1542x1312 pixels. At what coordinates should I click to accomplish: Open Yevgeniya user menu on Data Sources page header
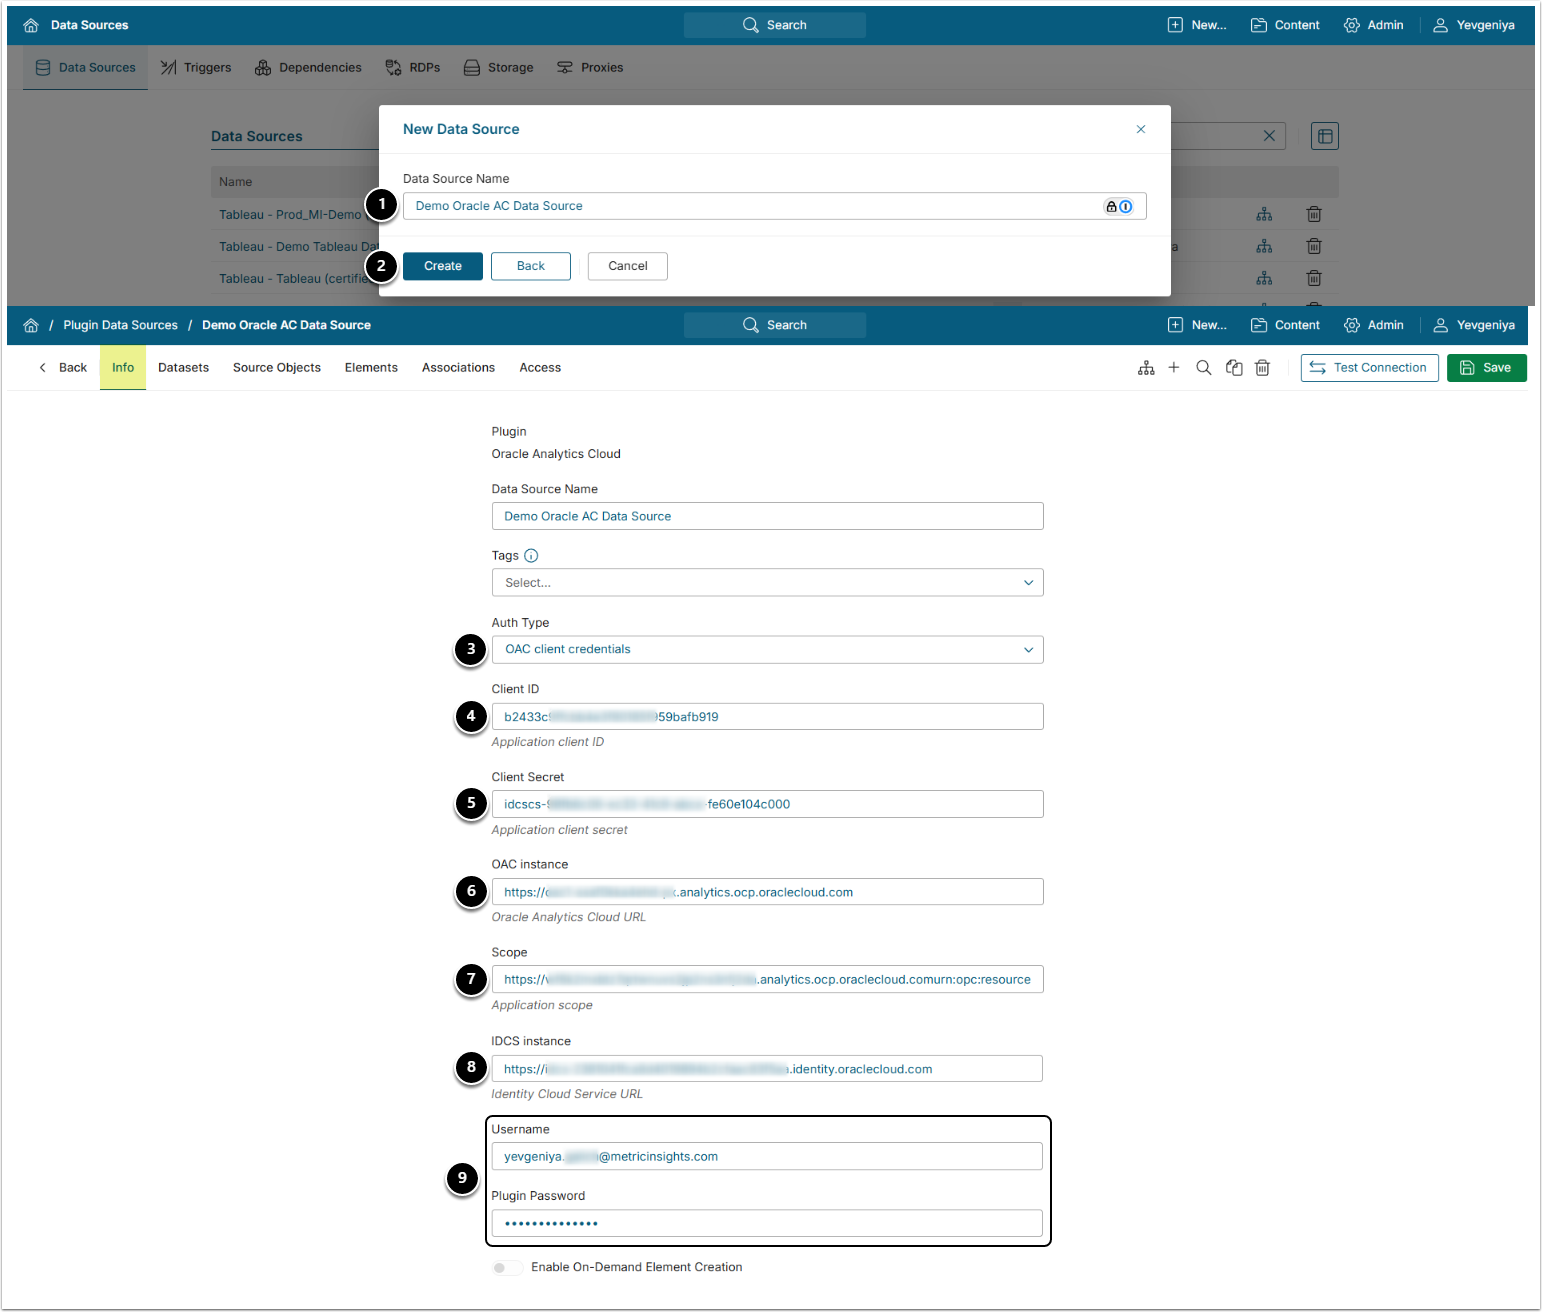(1474, 25)
